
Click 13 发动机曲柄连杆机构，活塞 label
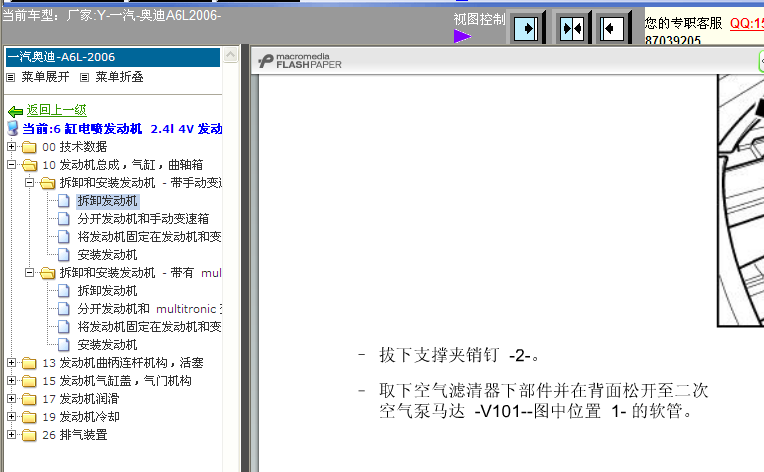pyautogui.click(x=123, y=363)
